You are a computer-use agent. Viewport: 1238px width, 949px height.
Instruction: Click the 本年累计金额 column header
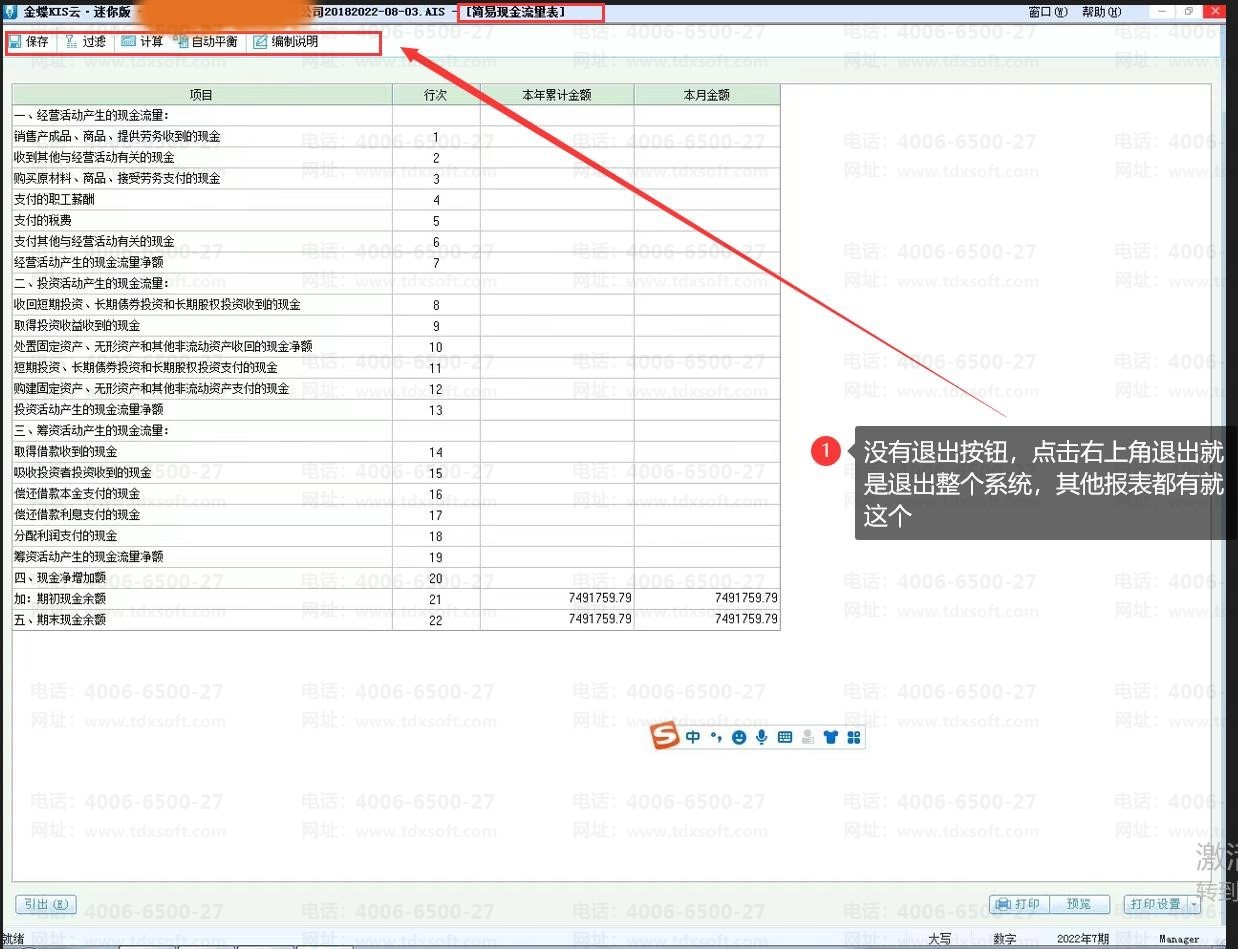557,95
